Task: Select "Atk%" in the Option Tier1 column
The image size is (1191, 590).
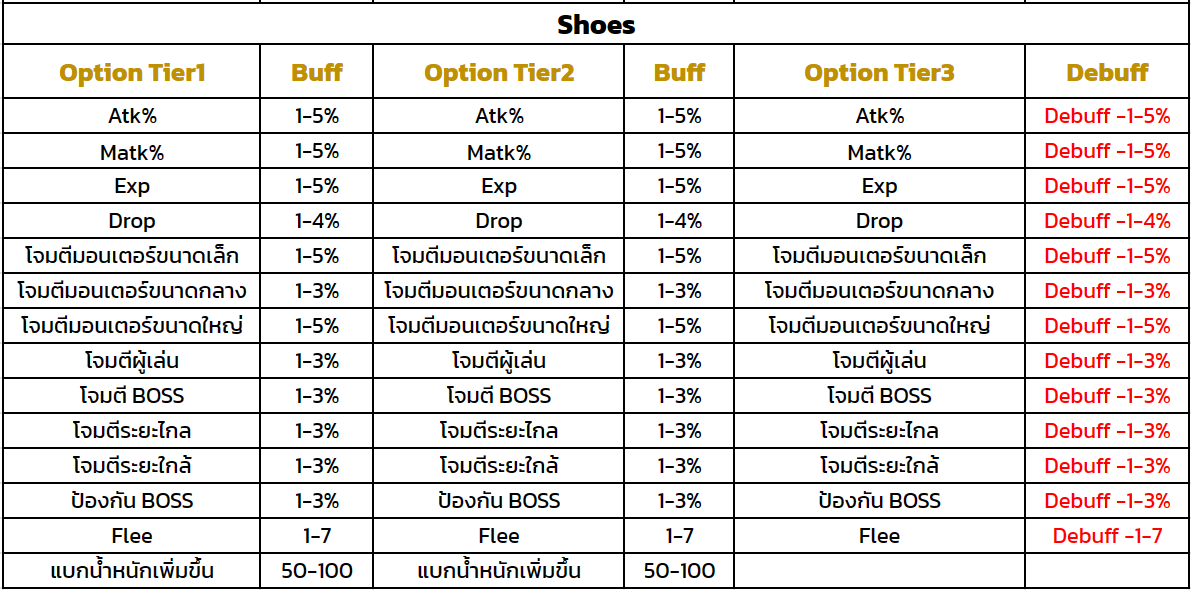Action: pyautogui.click(x=132, y=116)
